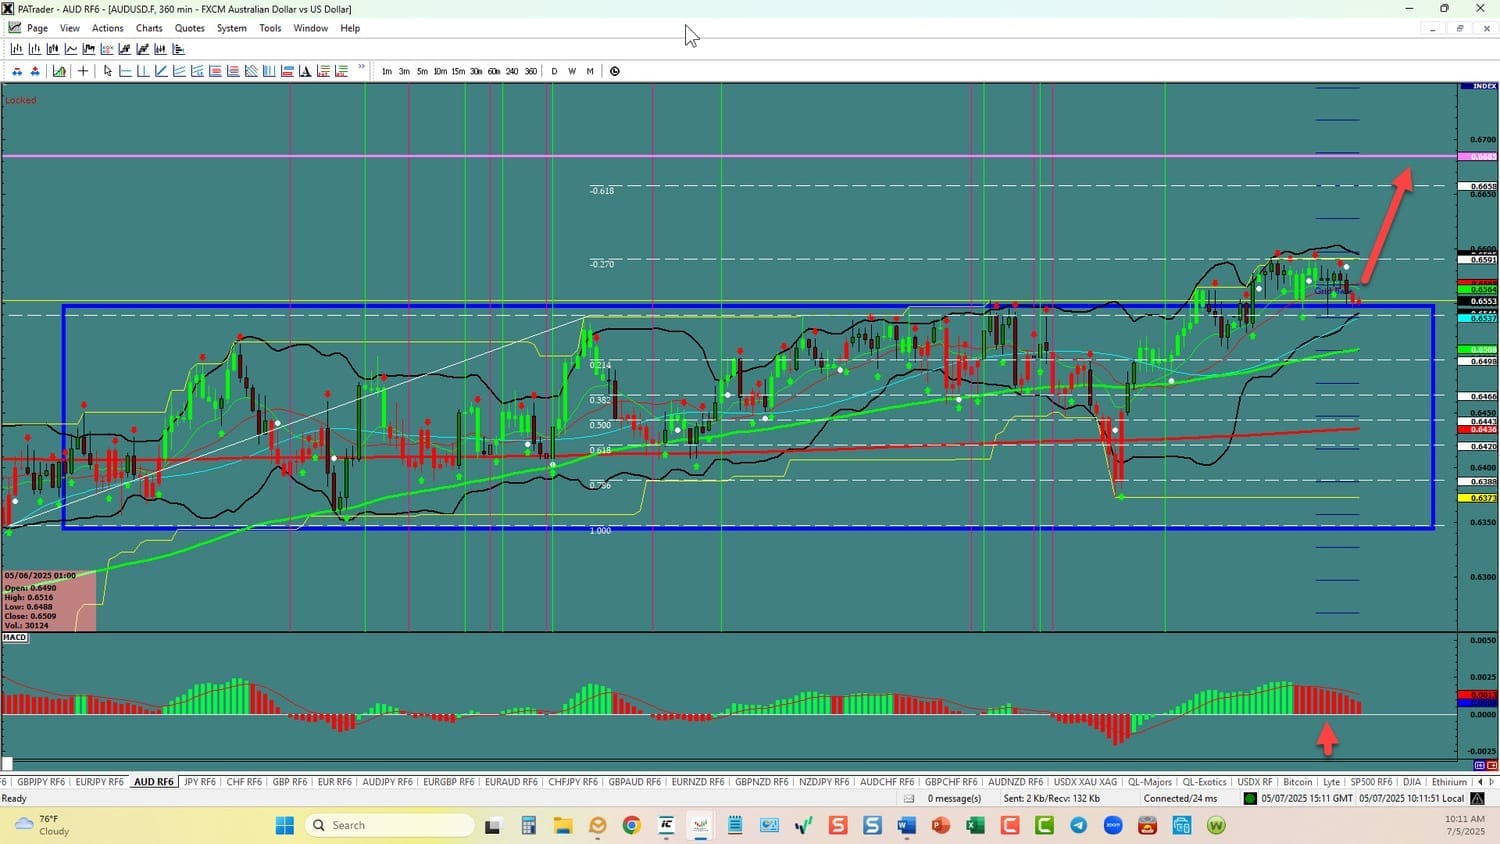Open the Tools menu
The height and width of the screenshot is (844, 1500).
click(270, 28)
